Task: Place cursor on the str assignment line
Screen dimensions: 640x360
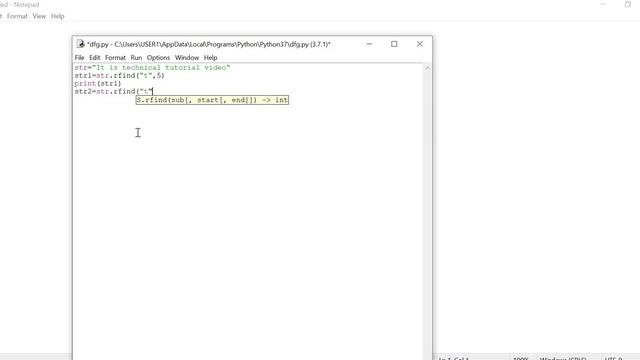Action: point(152,68)
